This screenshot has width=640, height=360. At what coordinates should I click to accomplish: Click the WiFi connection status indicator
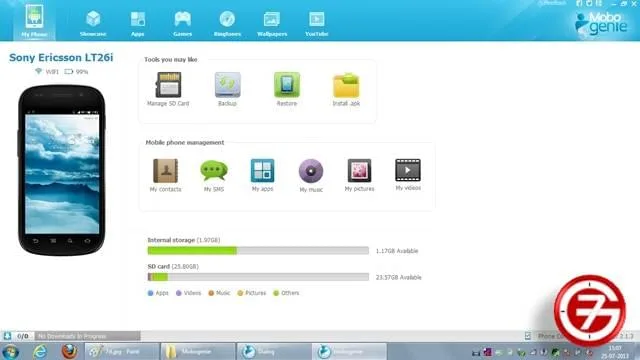point(47,71)
